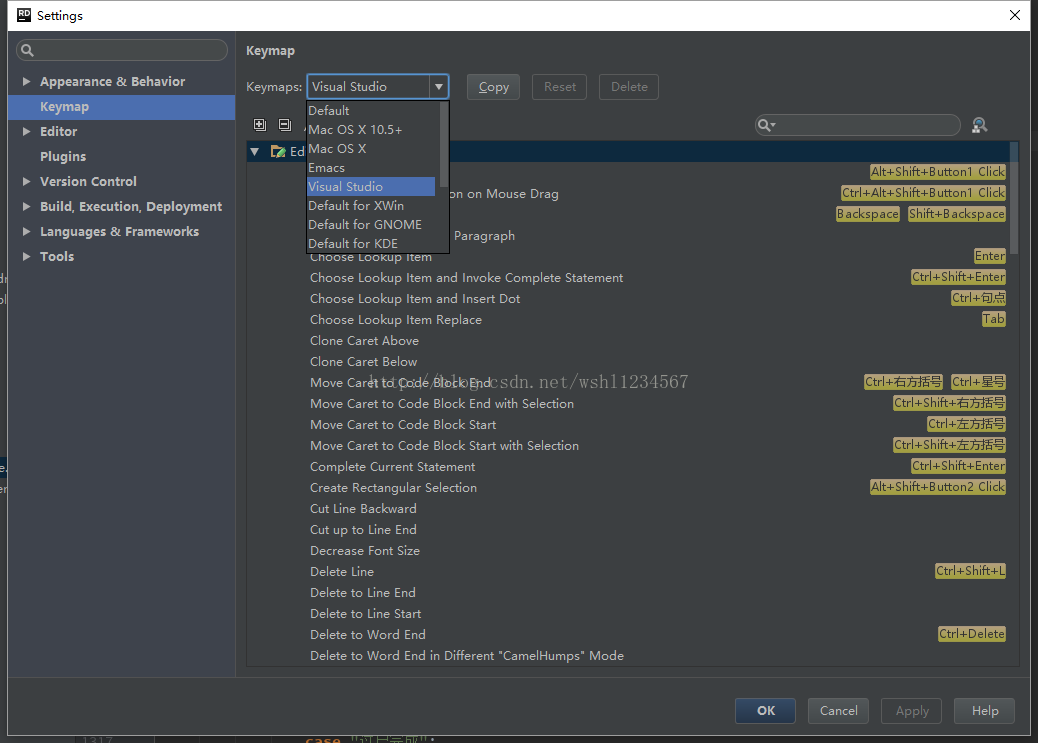Image resolution: width=1038 pixels, height=743 pixels.
Task: Close the Settings dialog window
Action: pos(1015,15)
